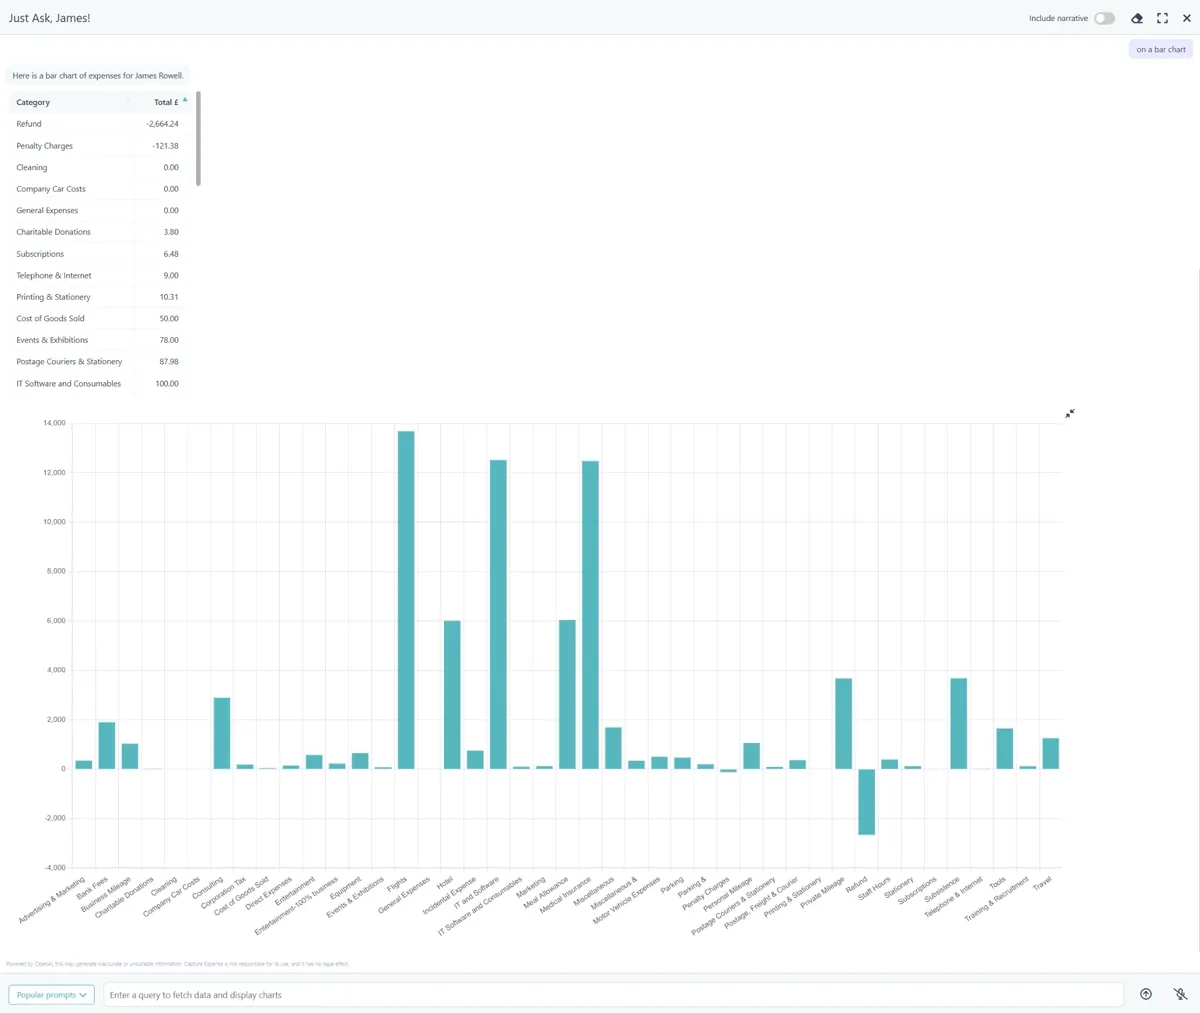Click the expense table's vertical scrollbar
This screenshot has width=1200, height=1013.
click(198, 138)
